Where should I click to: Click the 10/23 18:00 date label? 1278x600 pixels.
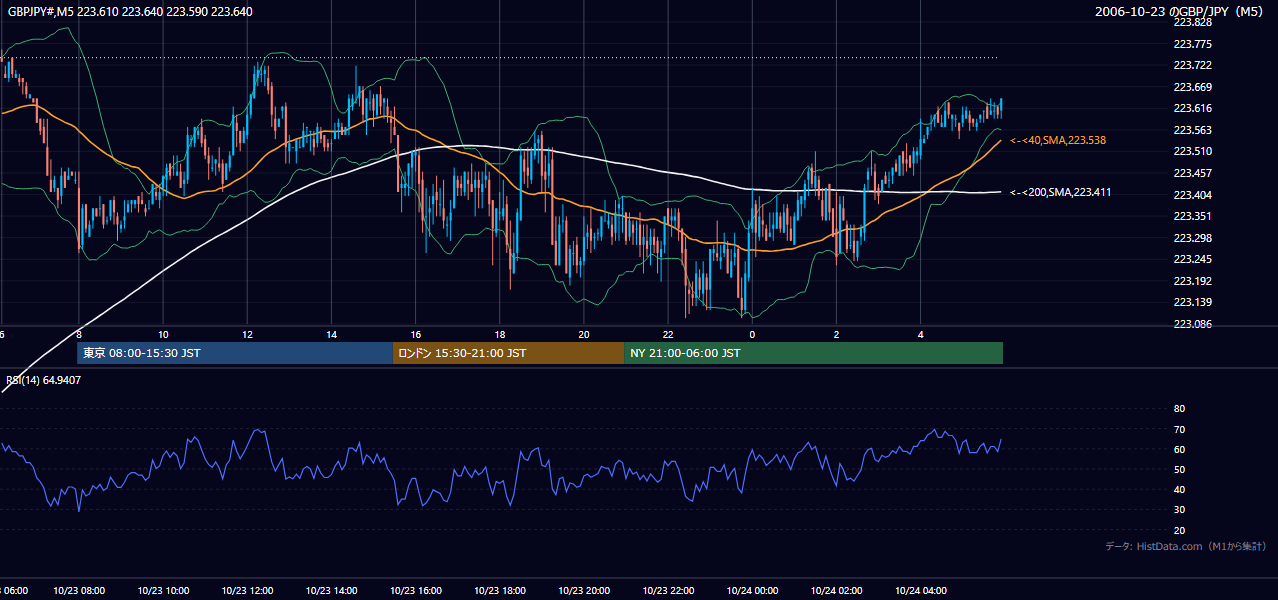pos(500,590)
